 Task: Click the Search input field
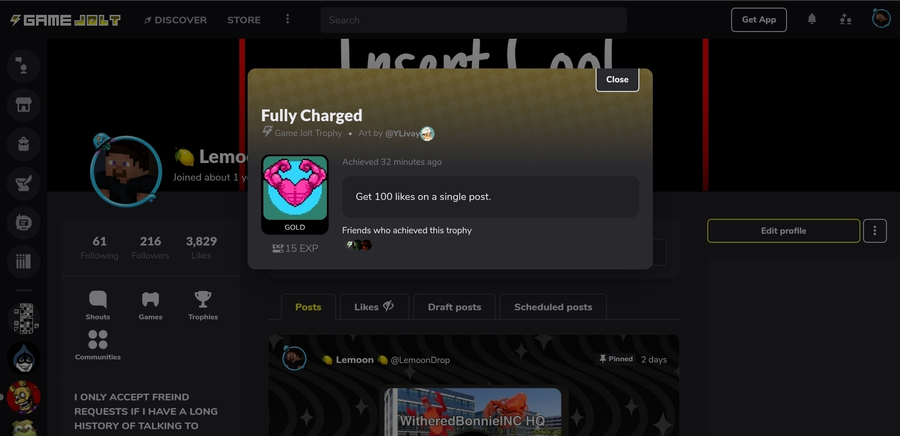click(474, 20)
